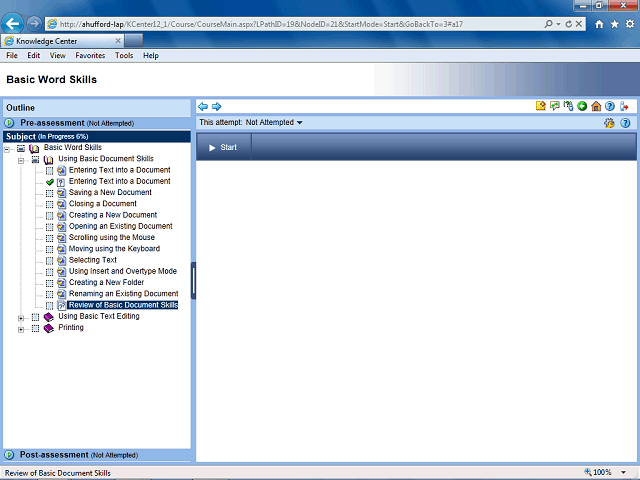Viewport: 640px width, 480px height.
Task: Open the address bar search dropdown arrow
Action: (558, 24)
